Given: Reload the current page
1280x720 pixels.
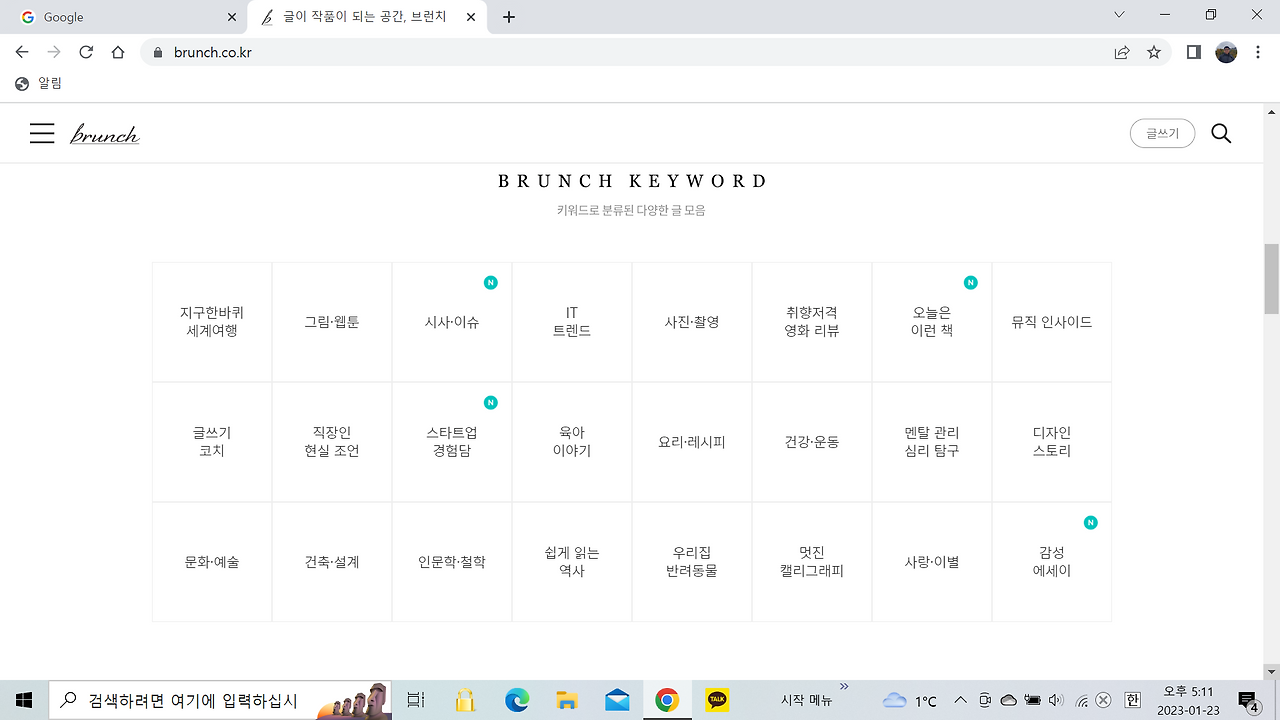Looking at the screenshot, I should tap(85, 52).
